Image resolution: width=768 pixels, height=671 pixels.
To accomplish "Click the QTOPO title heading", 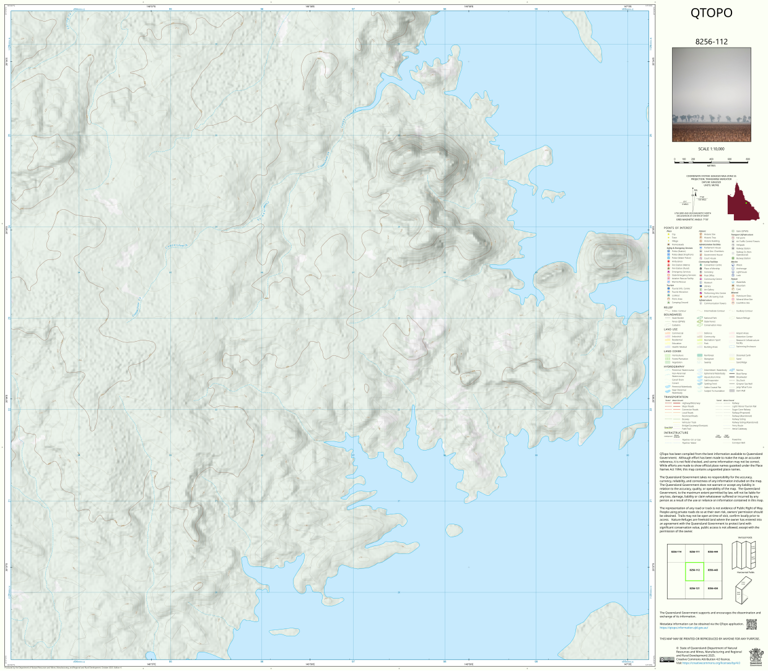I will point(711,13).
